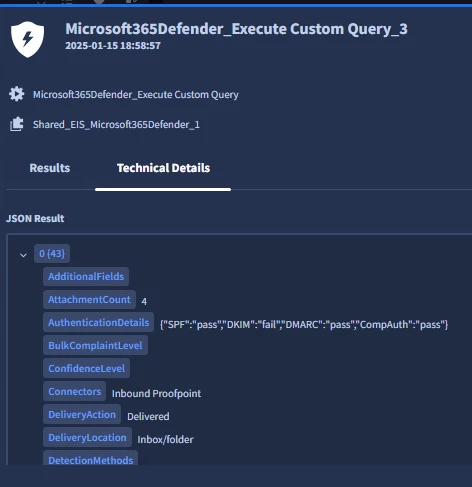The width and height of the screenshot is (472, 487).
Task: Click the AuthenticationDetails key tag
Action: 99,322
